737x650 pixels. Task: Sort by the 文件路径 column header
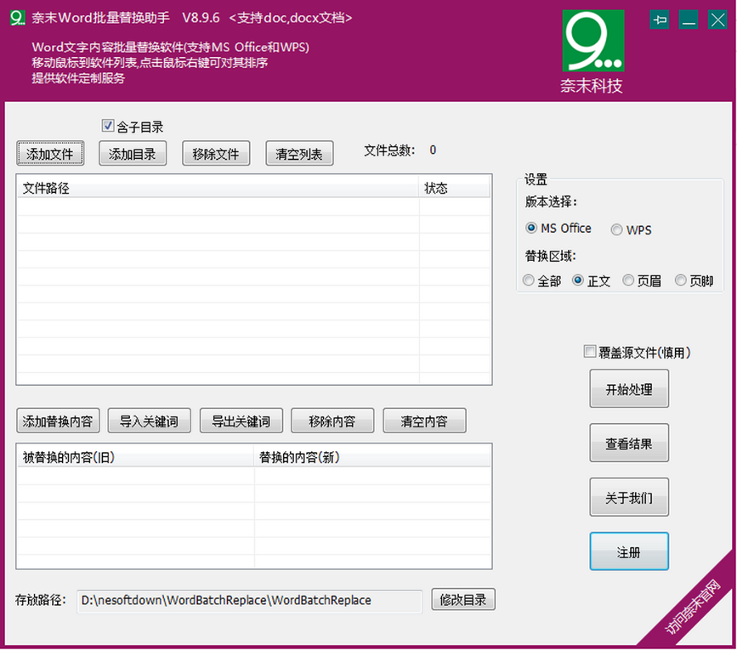pyautogui.click(x=218, y=188)
